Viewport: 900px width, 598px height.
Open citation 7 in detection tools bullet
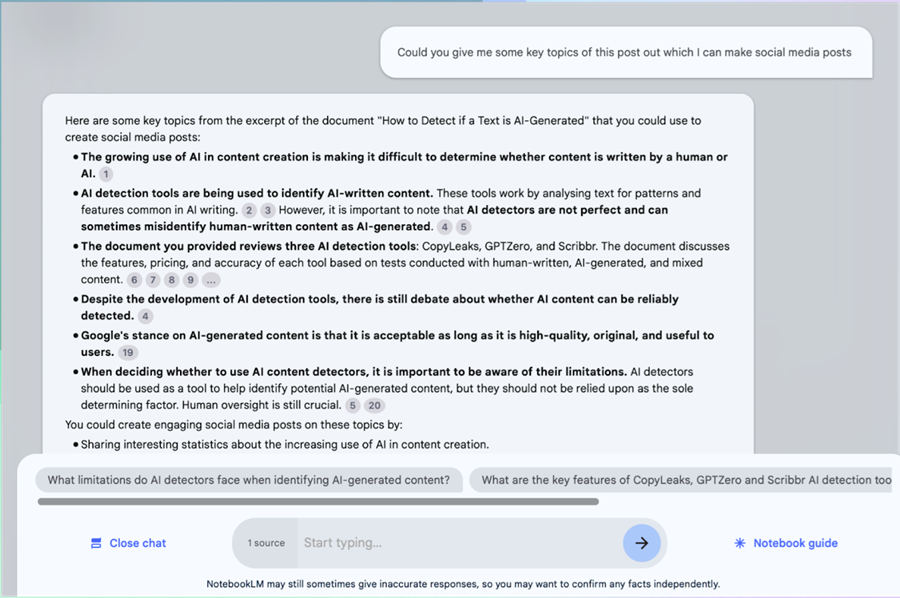point(153,280)
